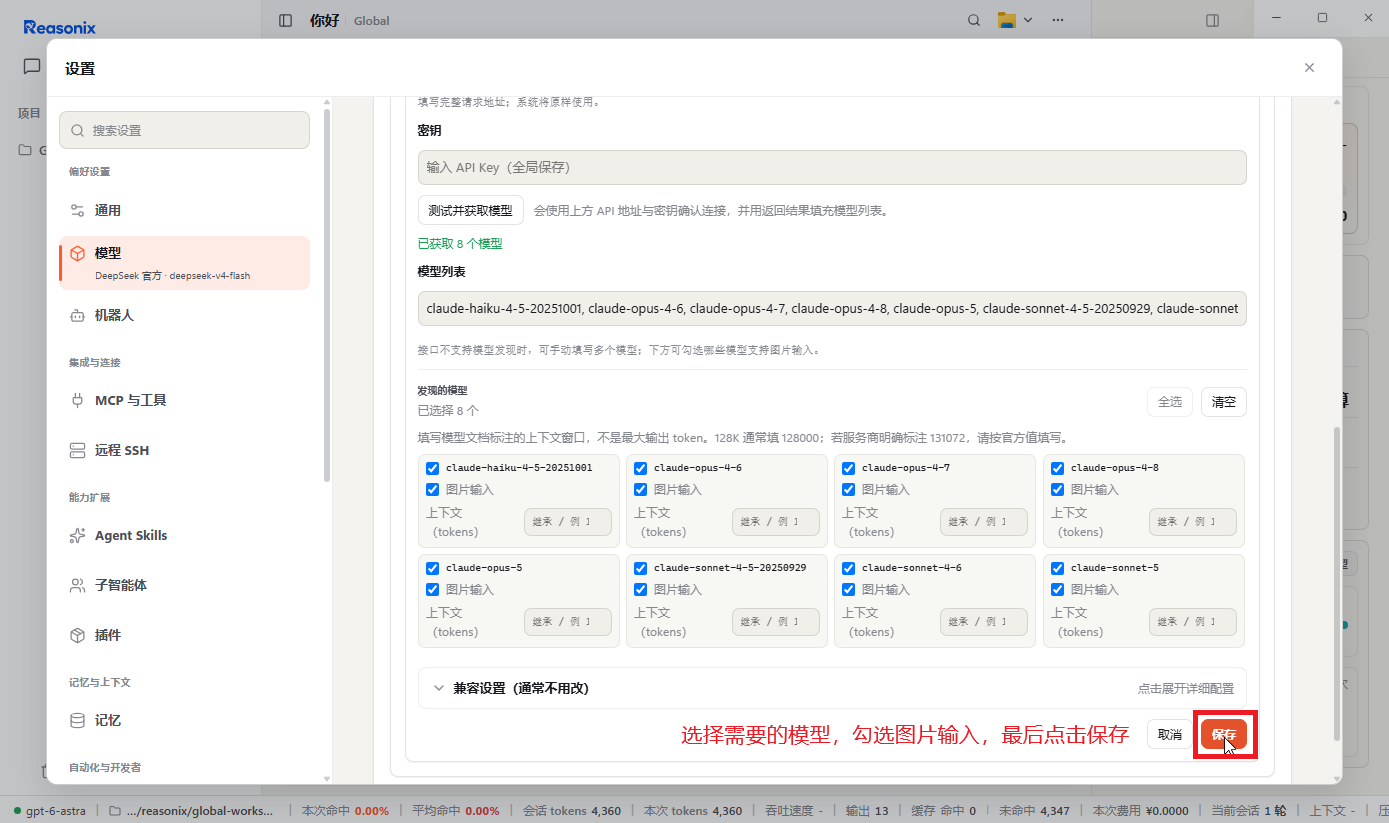Screen dimensions: 1389x823
Task: Select 机器人 in settings sidebar
Action: click(185, 315)
